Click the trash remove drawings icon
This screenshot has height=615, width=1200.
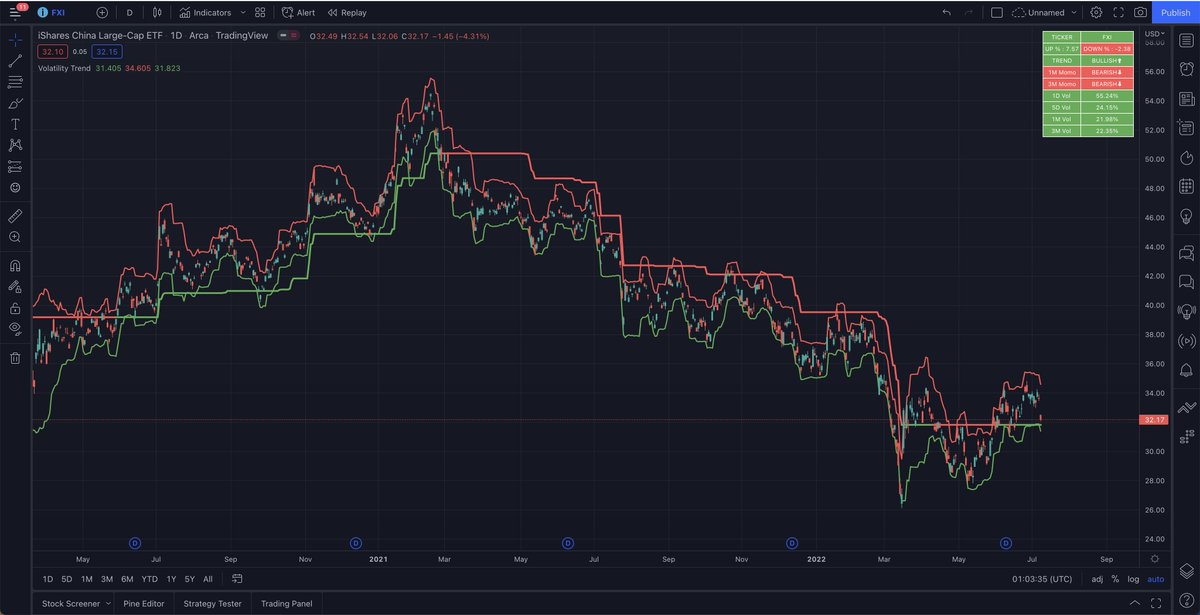point(15,357)
